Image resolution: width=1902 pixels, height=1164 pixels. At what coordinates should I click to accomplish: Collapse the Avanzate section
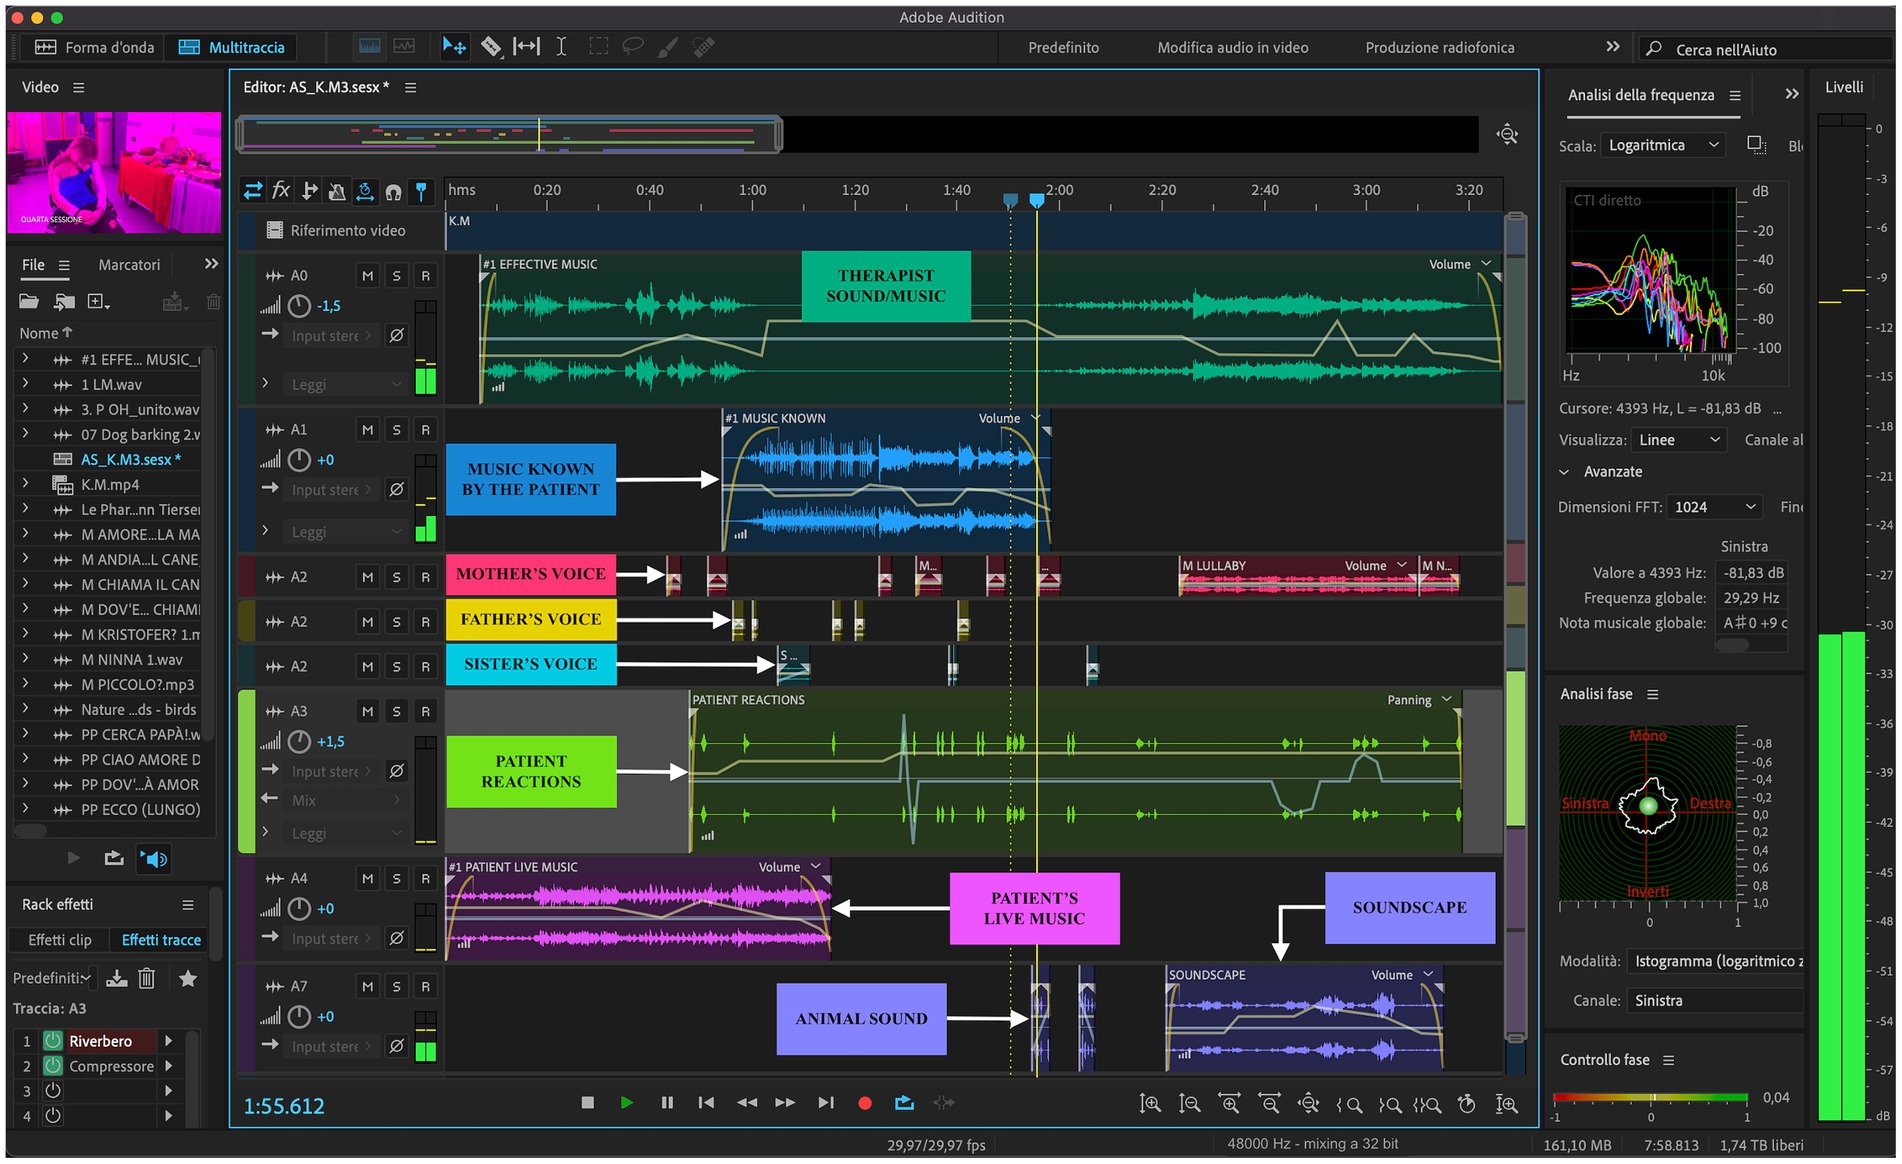[1564, 472]
